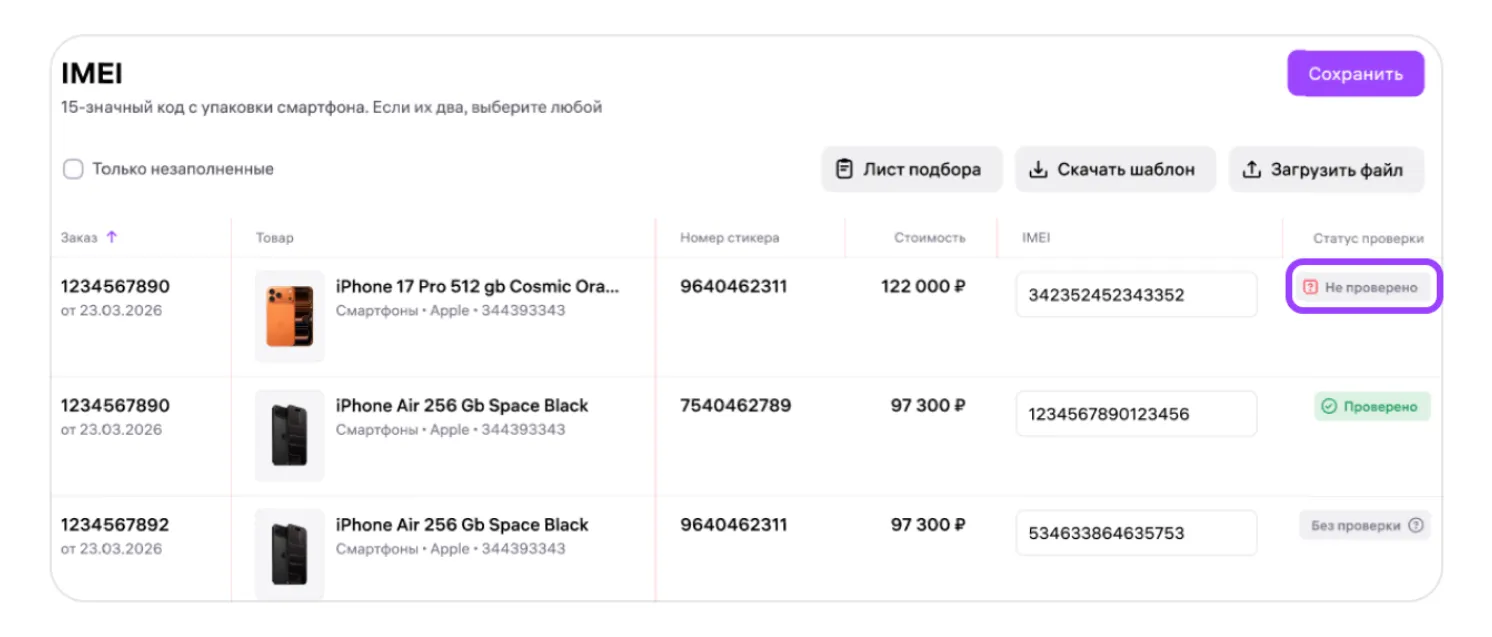Focus IMEI field containing 534633864635753

click(x=1136, y=533)
